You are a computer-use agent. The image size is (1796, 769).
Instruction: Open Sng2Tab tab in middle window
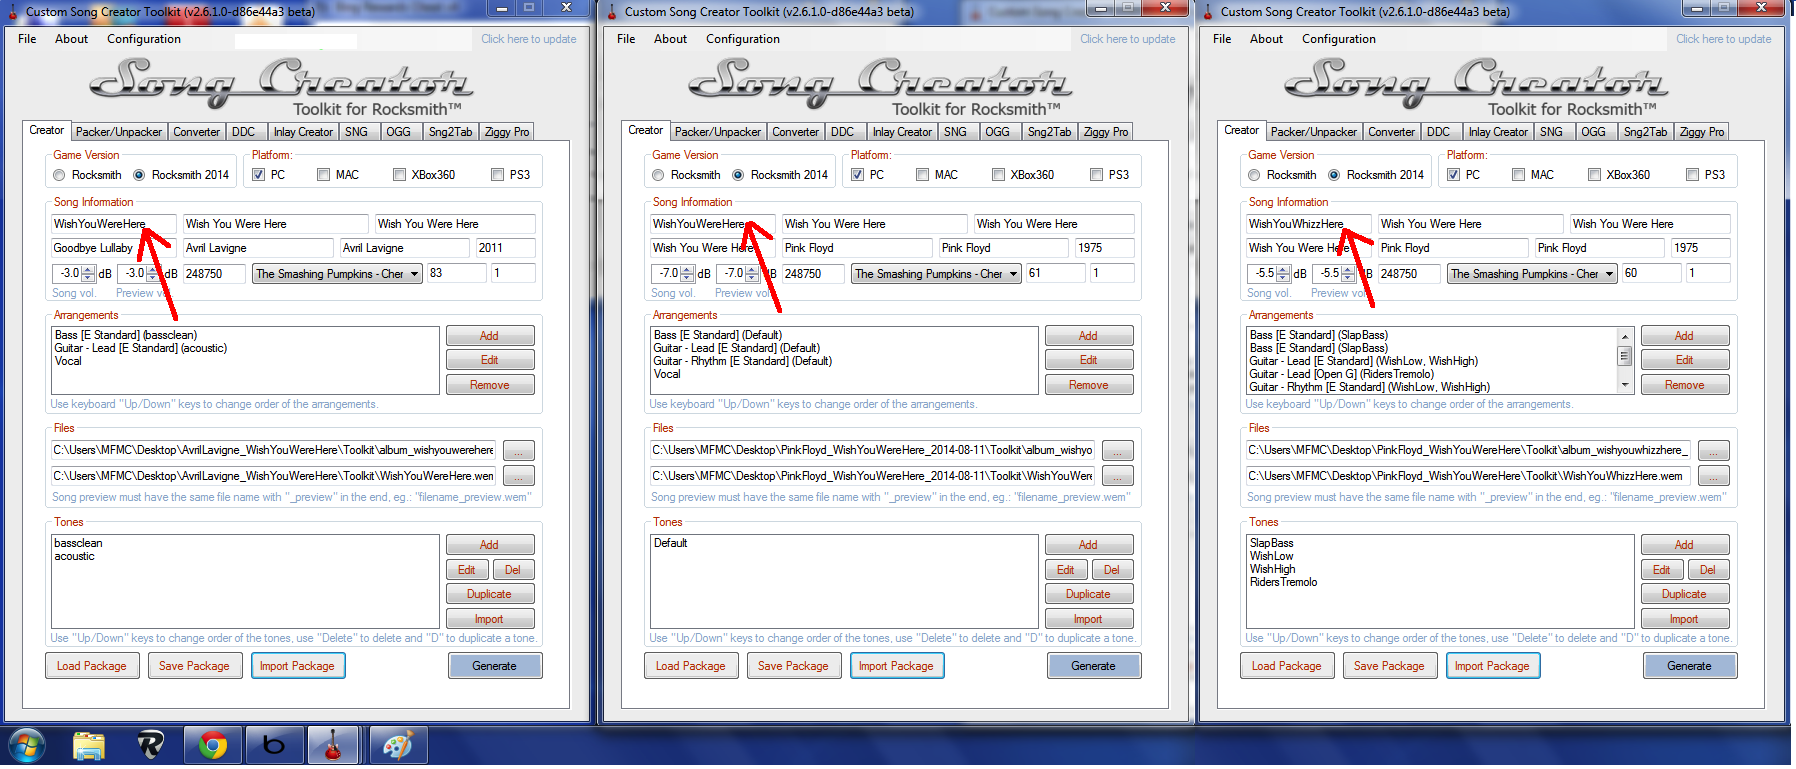click(x=1049, y=132)
